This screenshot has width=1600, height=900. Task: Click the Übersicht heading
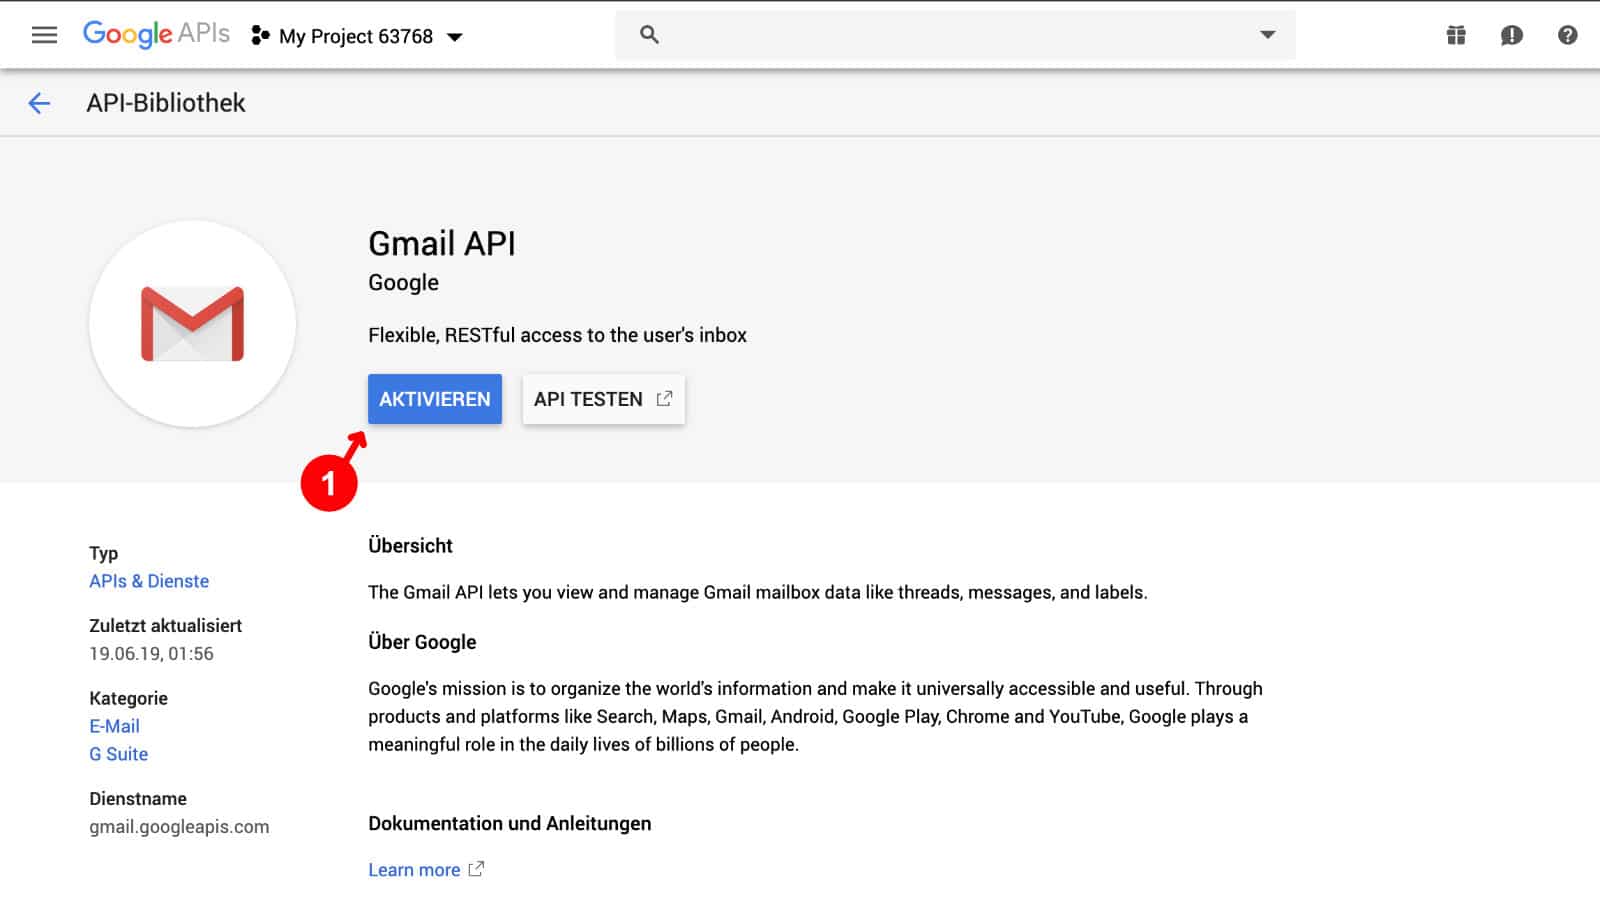coord(410,546)
